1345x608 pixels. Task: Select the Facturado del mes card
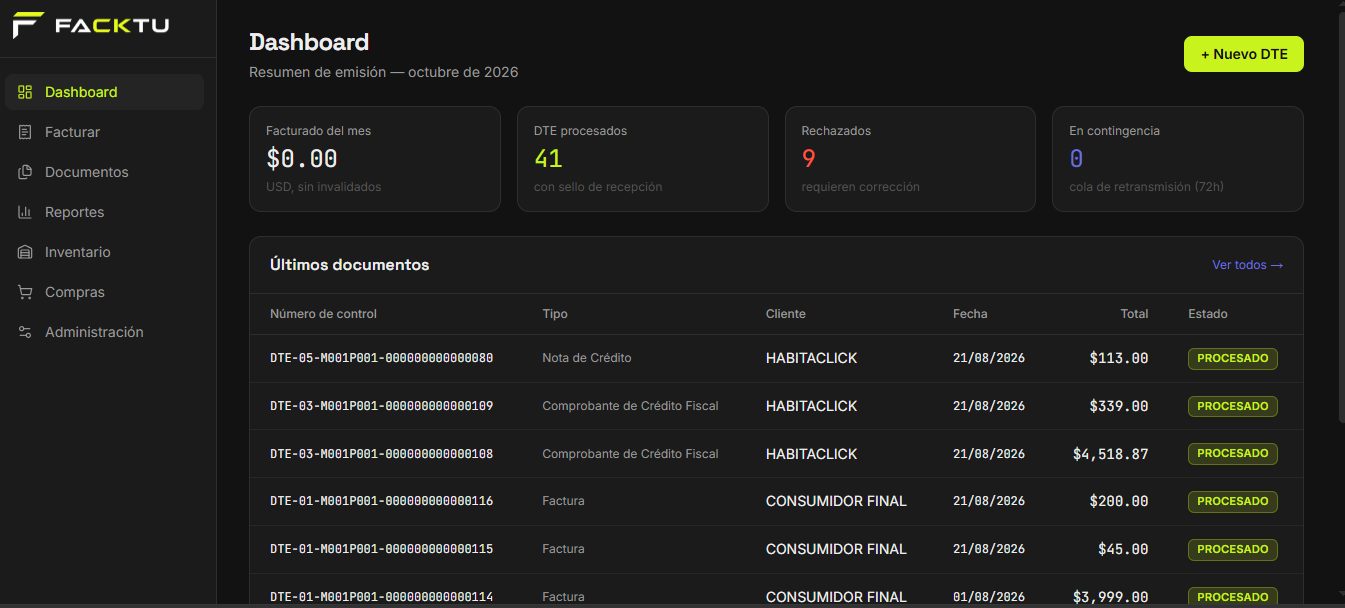(x=375, y=159)
